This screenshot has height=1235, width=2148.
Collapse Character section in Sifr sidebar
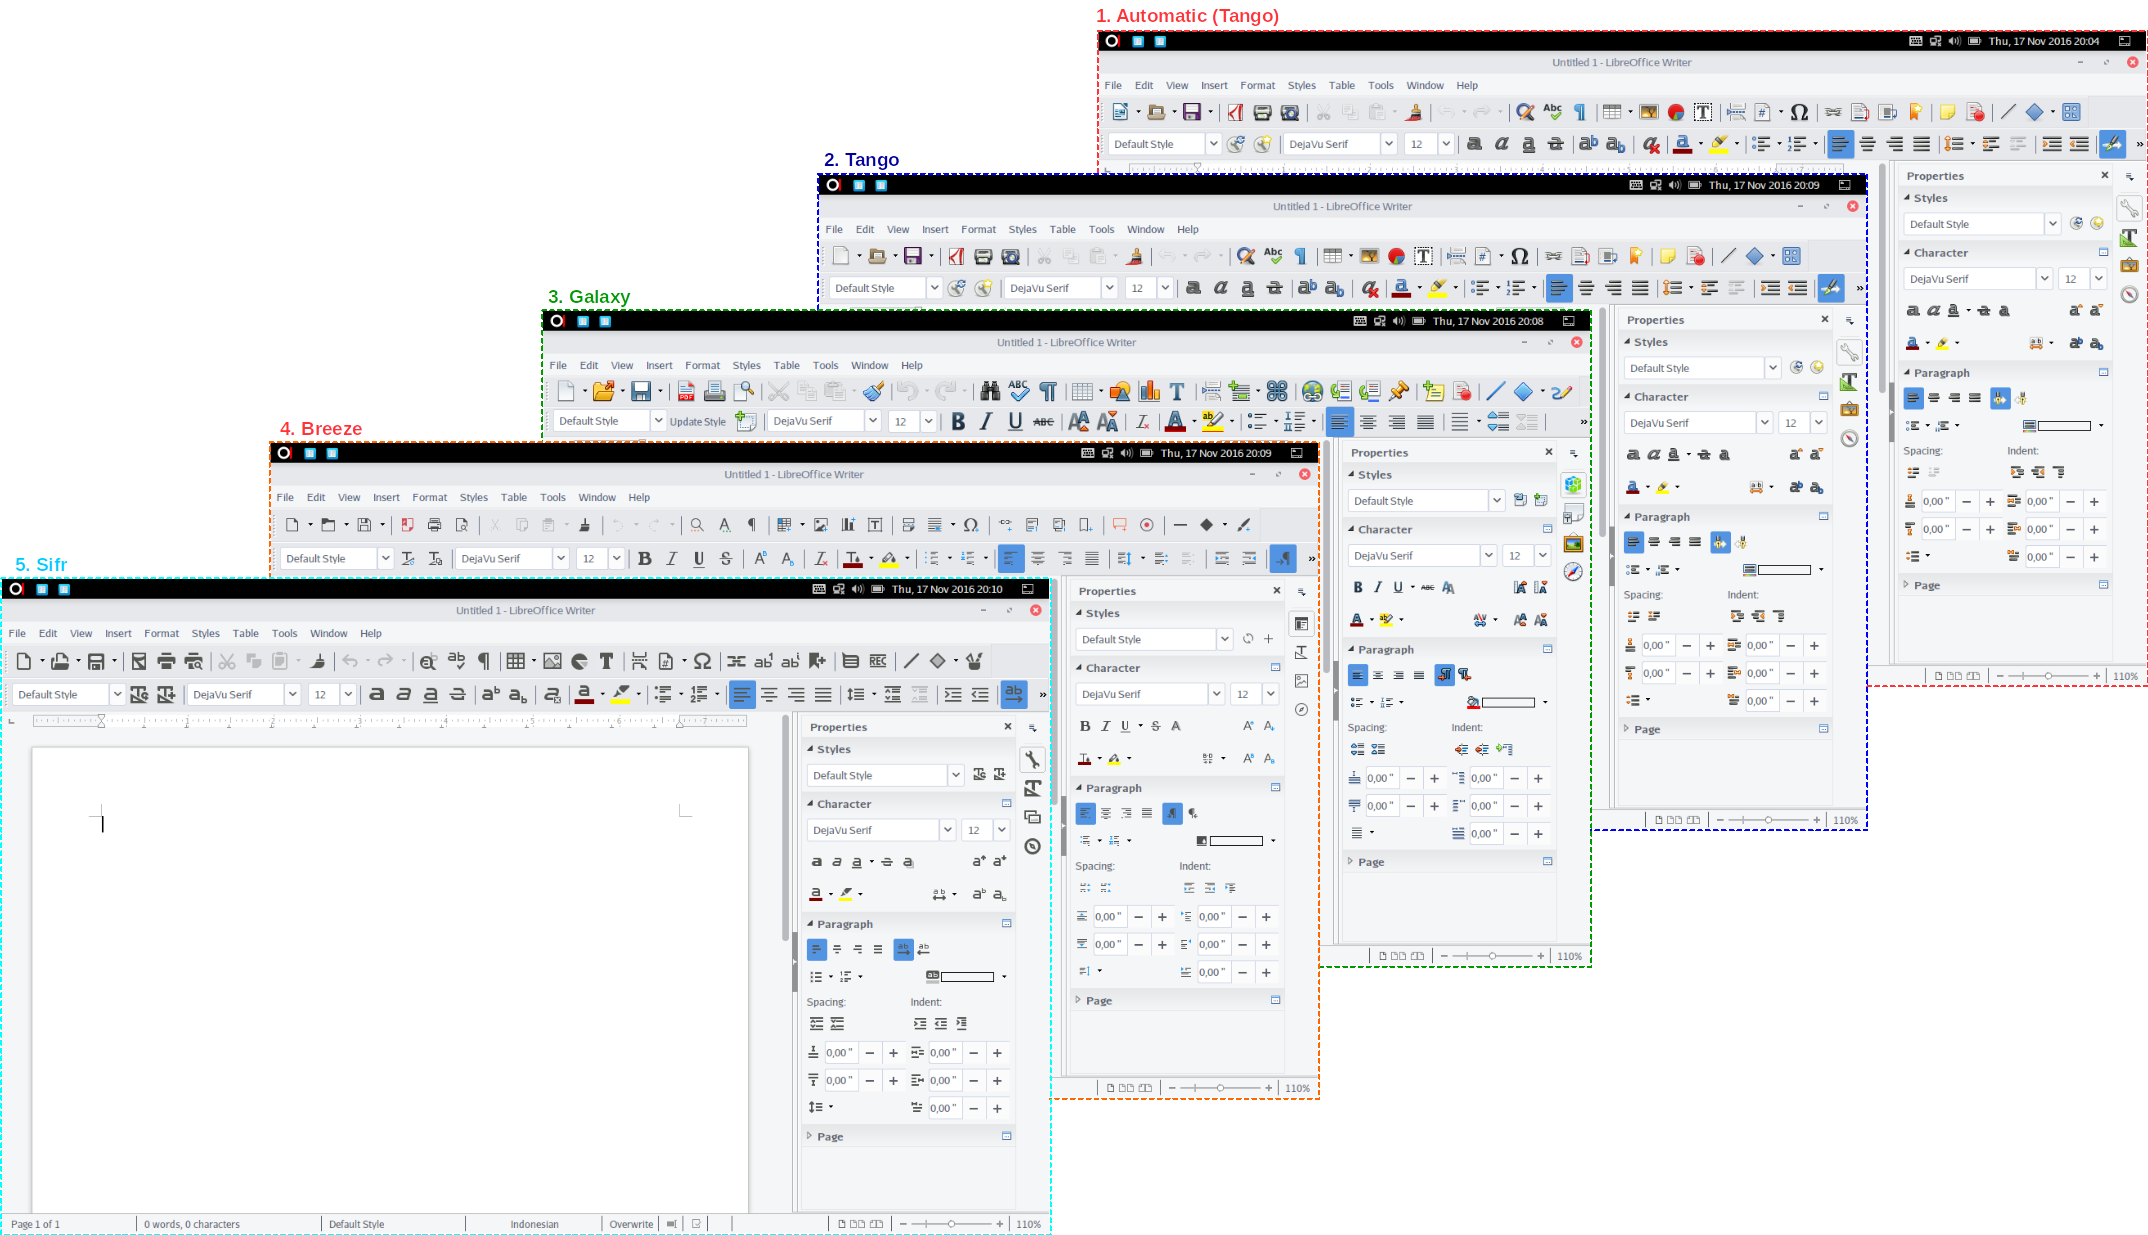pyautogui.click(x=810, y=804)
